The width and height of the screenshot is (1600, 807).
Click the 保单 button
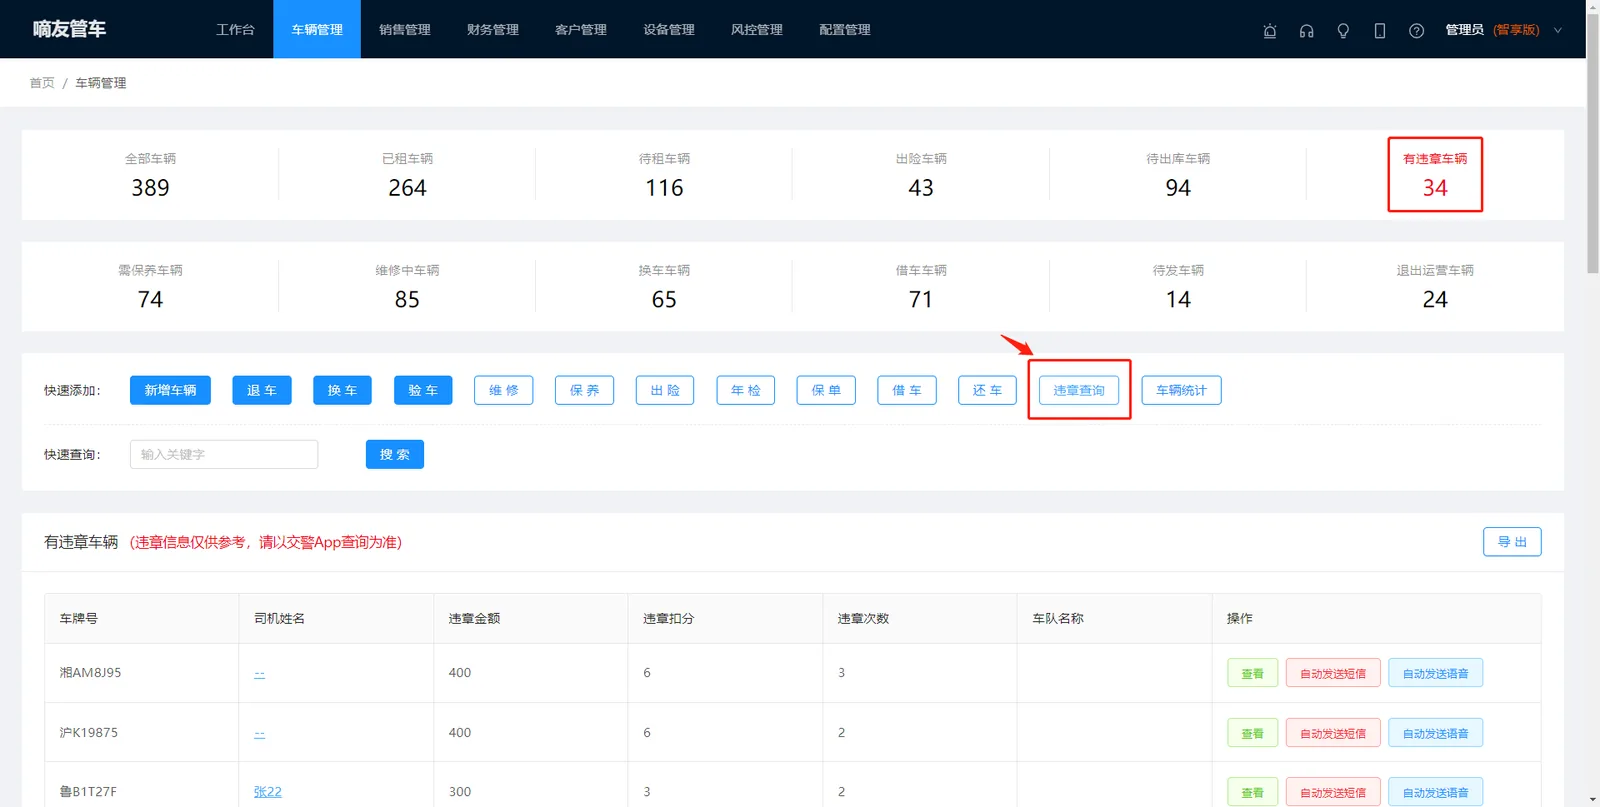(826, 390)
